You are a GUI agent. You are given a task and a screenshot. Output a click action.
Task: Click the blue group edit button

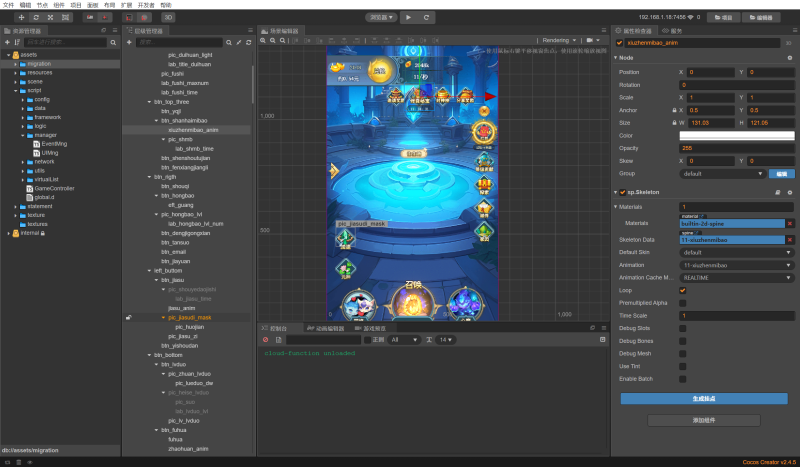tap(782, 174)
